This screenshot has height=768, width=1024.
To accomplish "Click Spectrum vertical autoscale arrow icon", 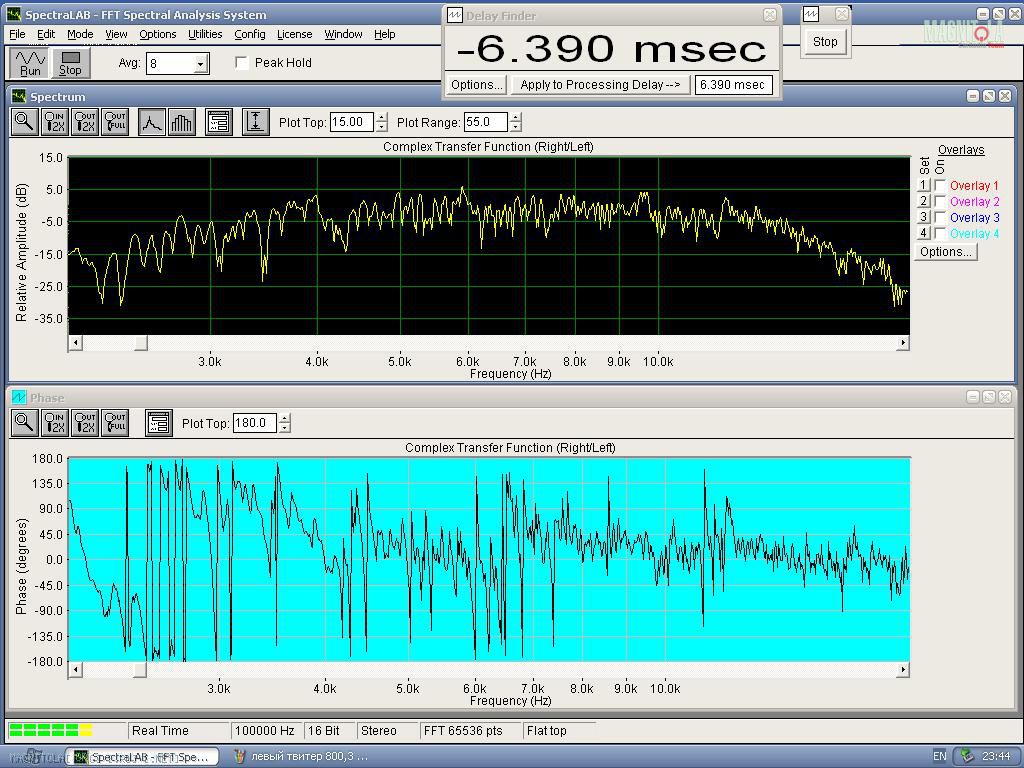I will tap(255, 122).
